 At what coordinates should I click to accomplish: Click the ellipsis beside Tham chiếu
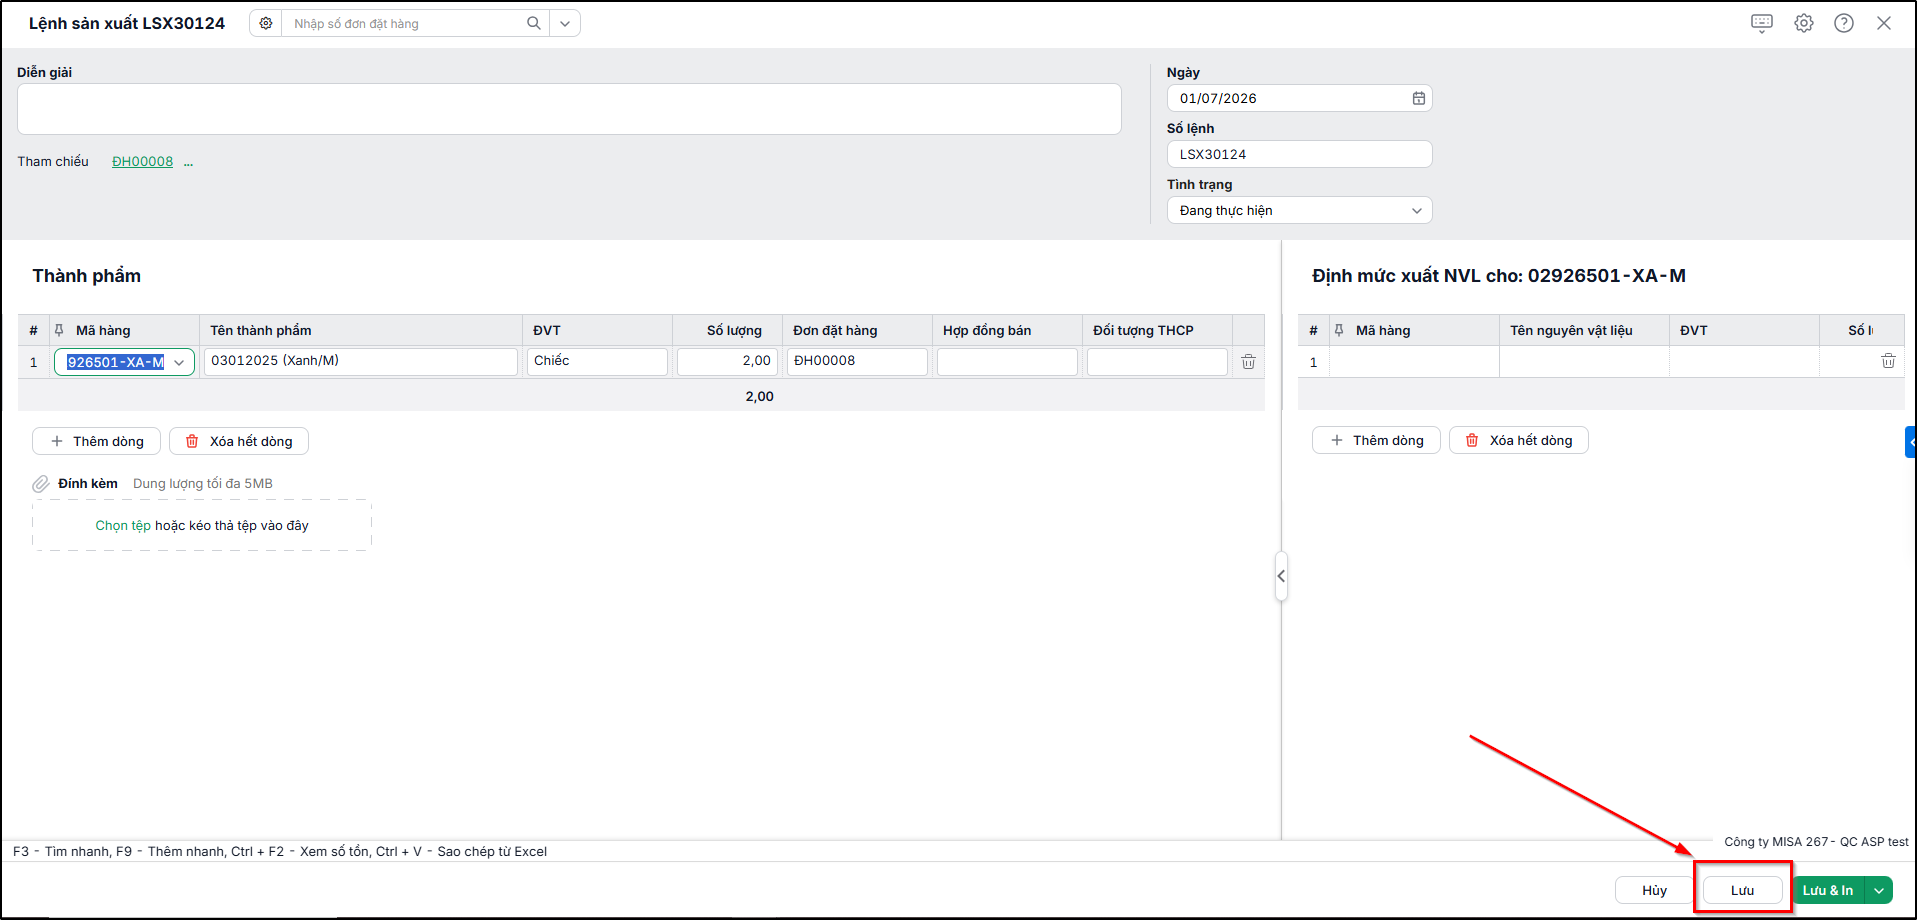pyautogui.click(x=188, y=162)
